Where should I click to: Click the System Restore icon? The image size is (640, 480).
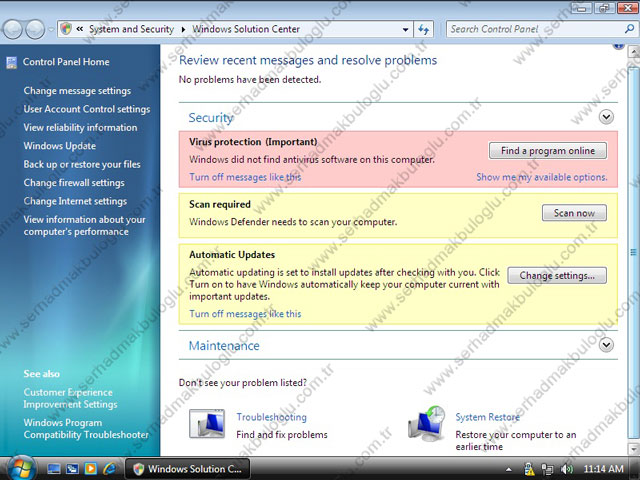[x=427, y=424]
